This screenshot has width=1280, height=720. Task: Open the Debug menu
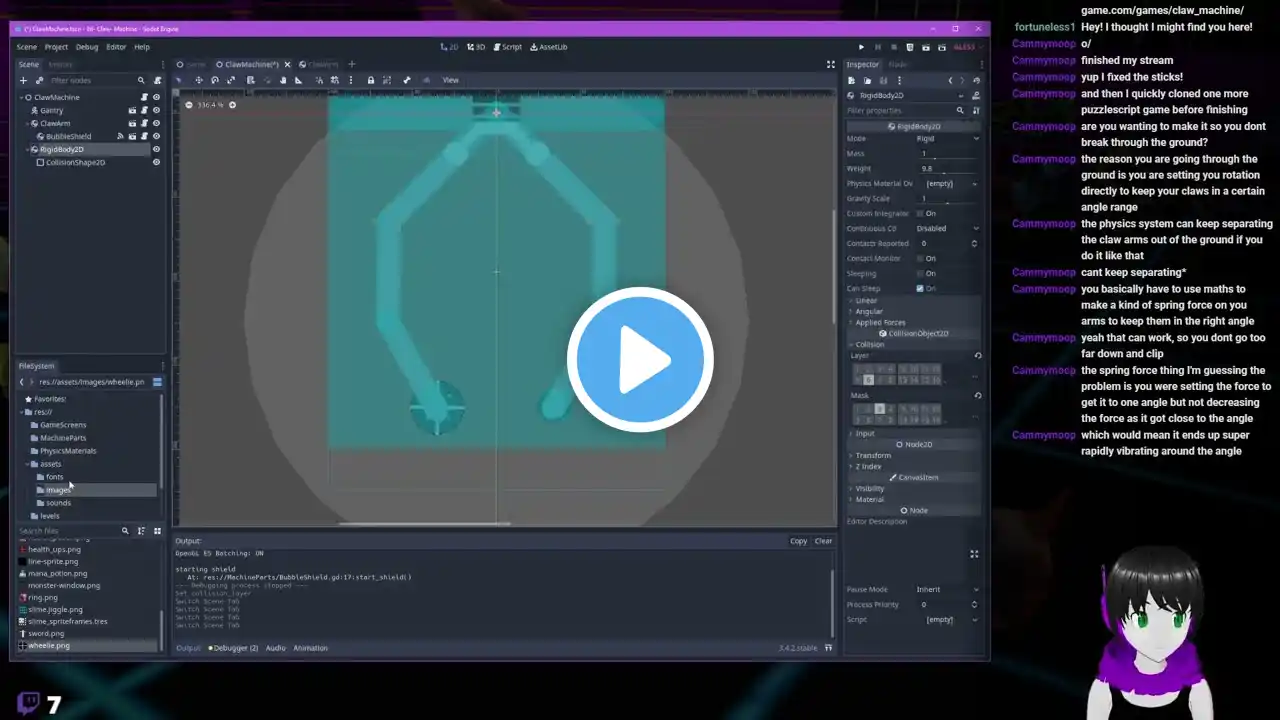point(87,47)
